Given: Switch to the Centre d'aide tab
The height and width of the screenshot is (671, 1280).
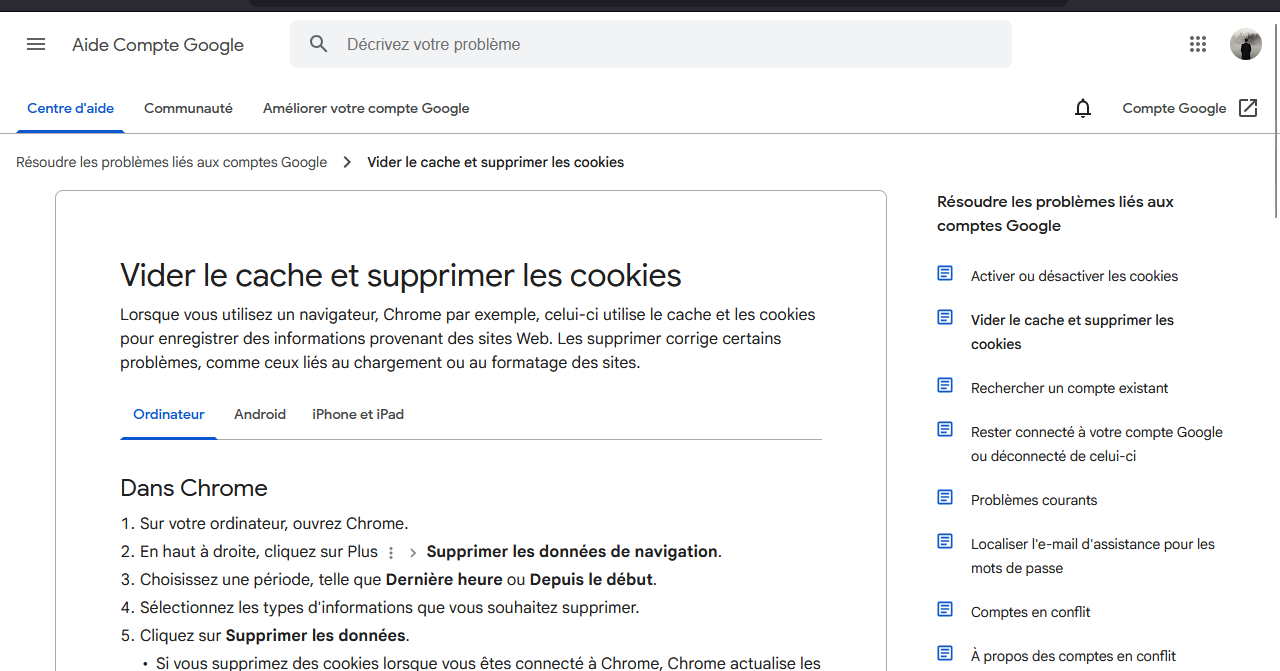Looking at the screenshot, I should click(70, 108).
